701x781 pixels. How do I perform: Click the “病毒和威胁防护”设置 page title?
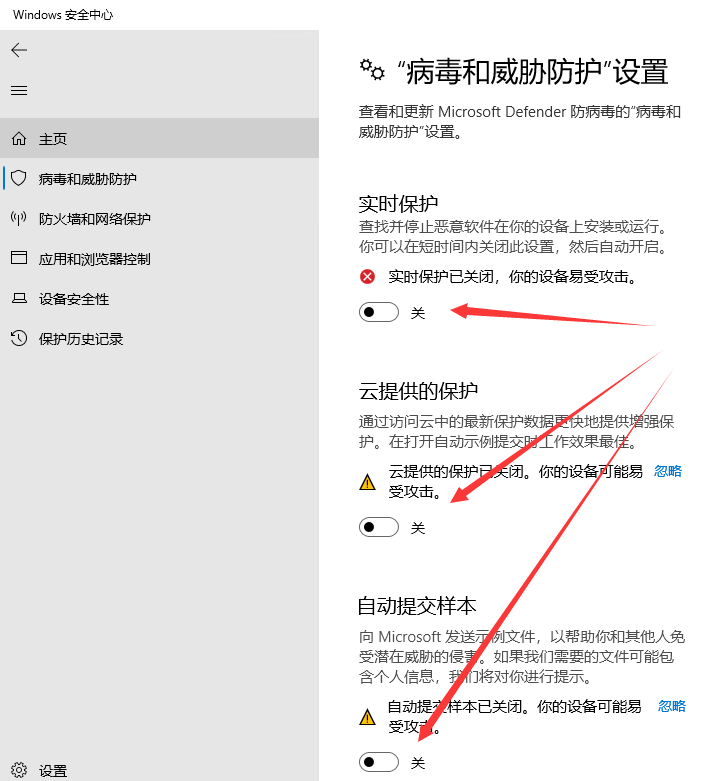(533, 71)
